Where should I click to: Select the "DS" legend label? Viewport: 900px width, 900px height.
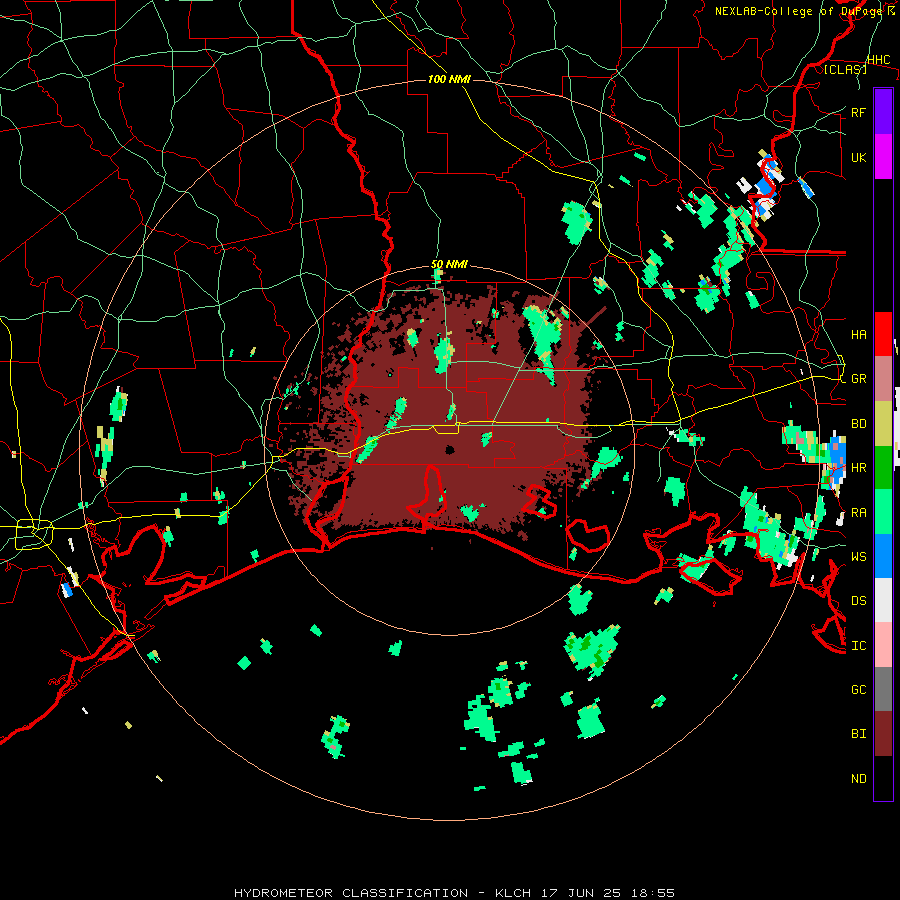click(x=858, y=601)
